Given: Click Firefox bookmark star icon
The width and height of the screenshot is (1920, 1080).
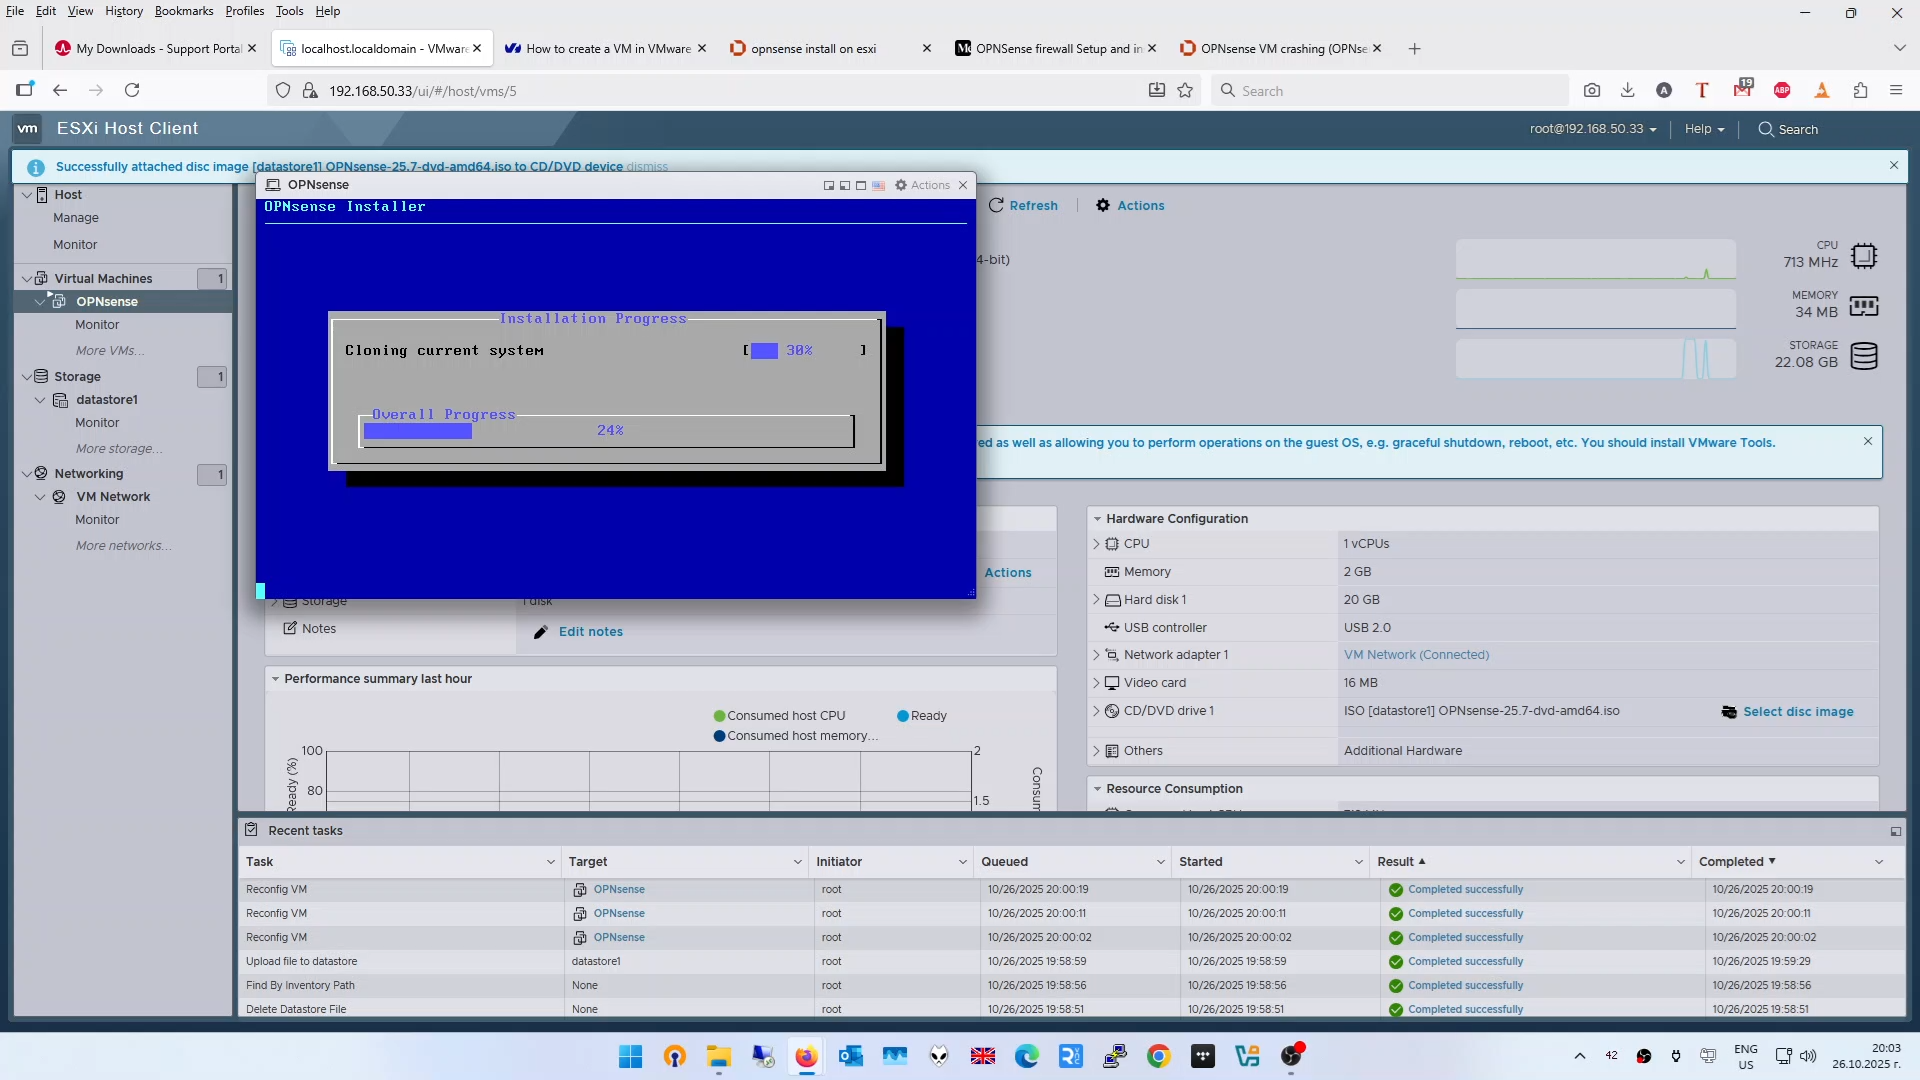Looking at the screenshot, I should (x=1185, y=90).
